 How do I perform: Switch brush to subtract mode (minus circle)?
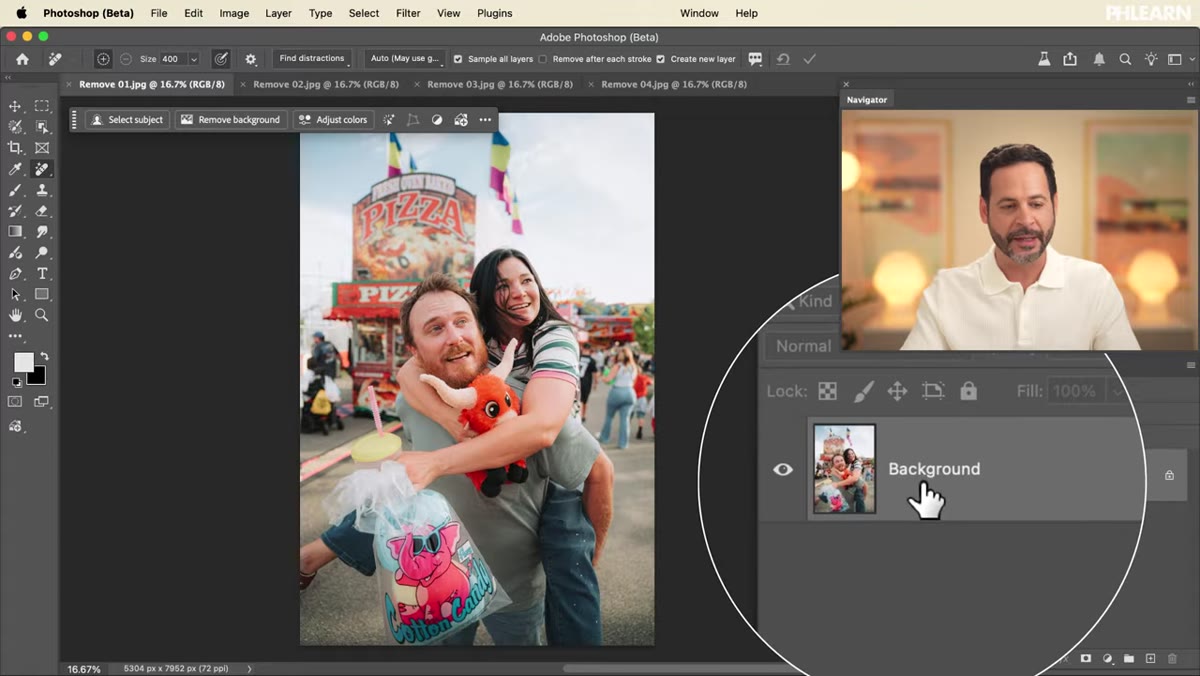(x=126, y=59)
